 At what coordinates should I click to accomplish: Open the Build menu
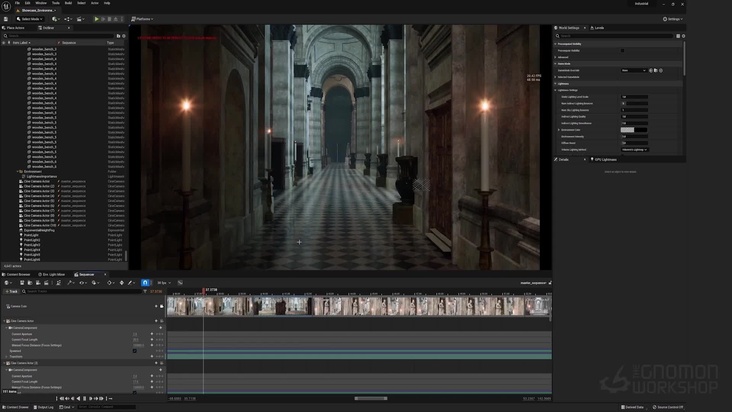68,3
